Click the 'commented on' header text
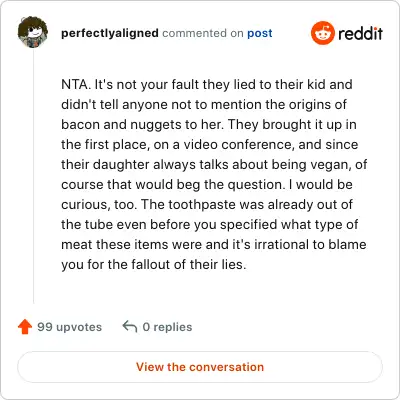The height and width of the screenshot is (400, 400). click(x=203, y=33)
